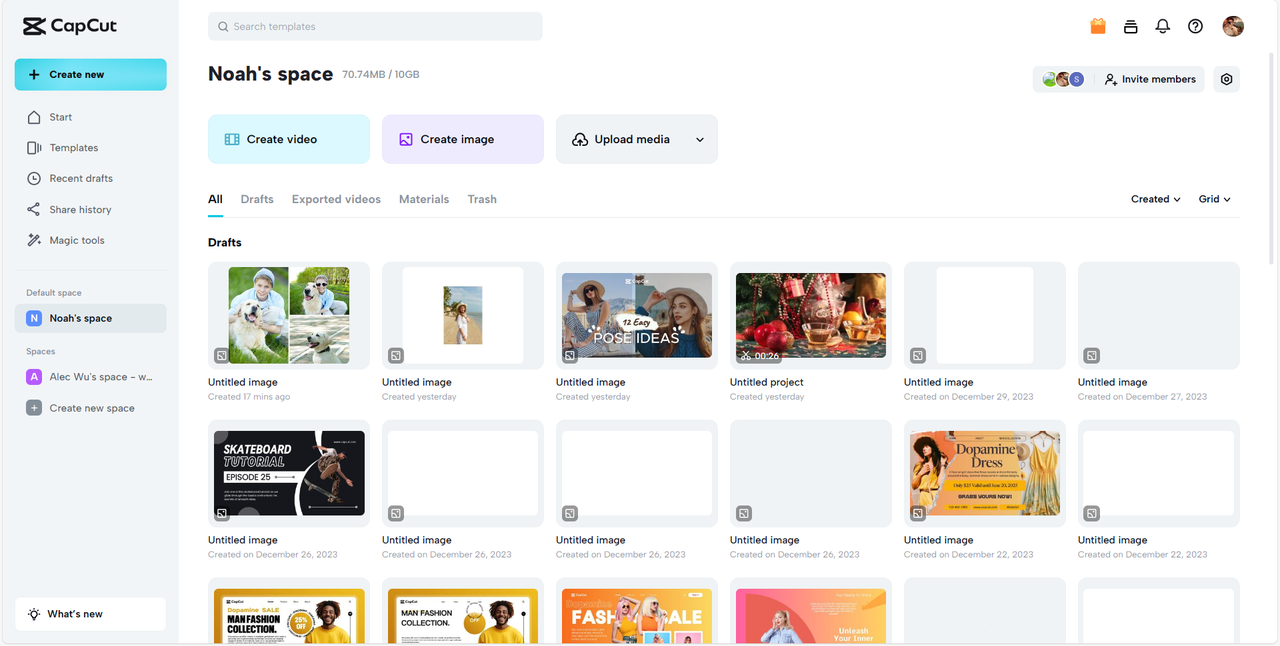Screen dimensions: 1280x646
Task: Open the help question mark icon
Action: pyautogui.click(x=1195, y=27)
